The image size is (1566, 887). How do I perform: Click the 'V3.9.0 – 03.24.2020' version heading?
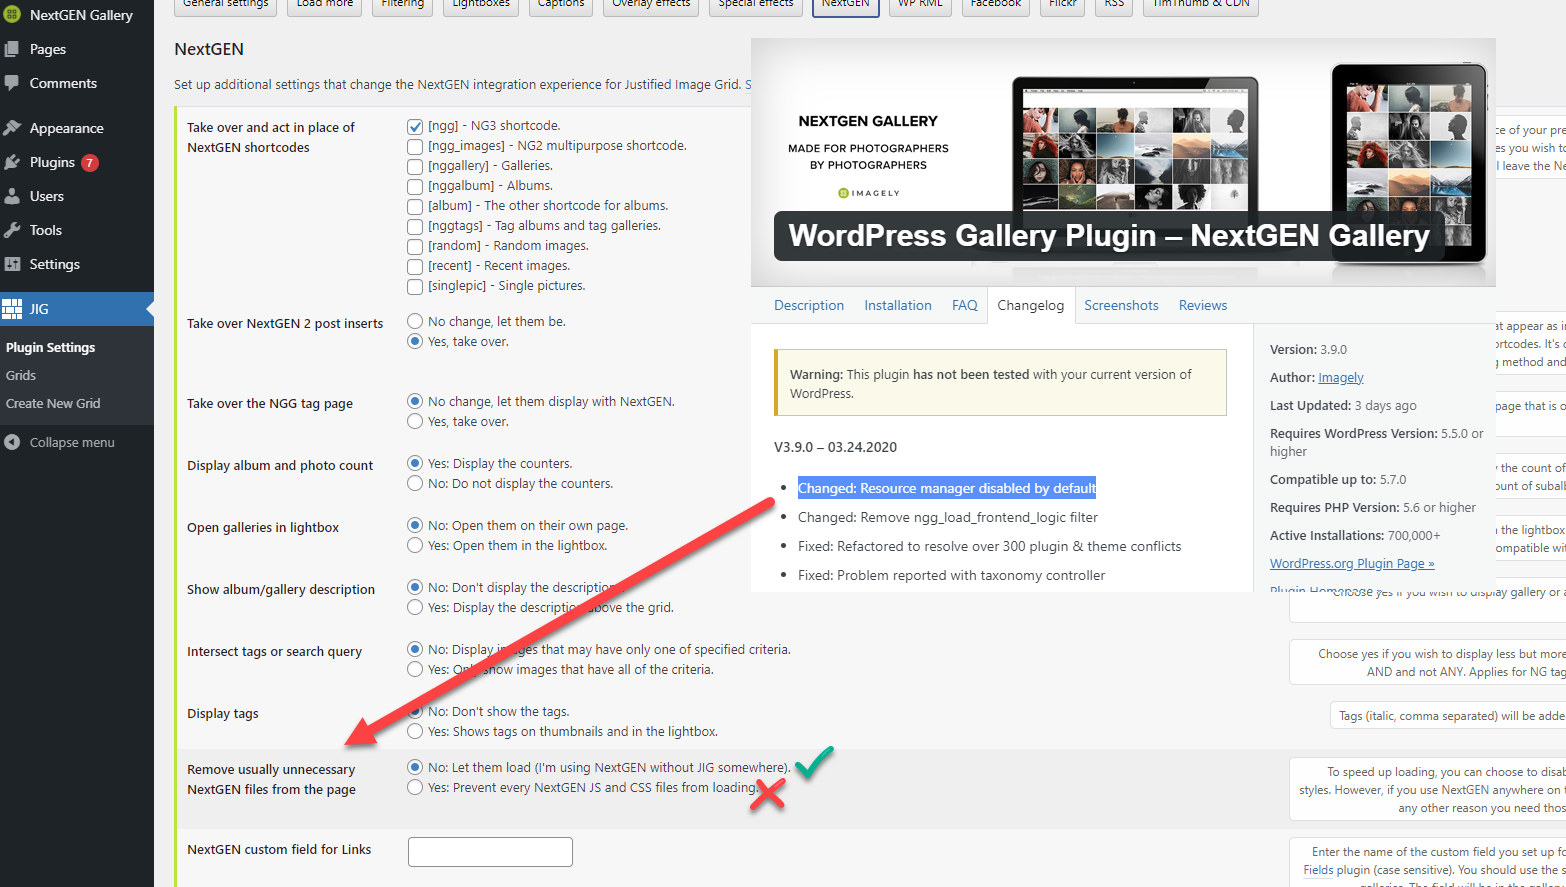point(835,447)
